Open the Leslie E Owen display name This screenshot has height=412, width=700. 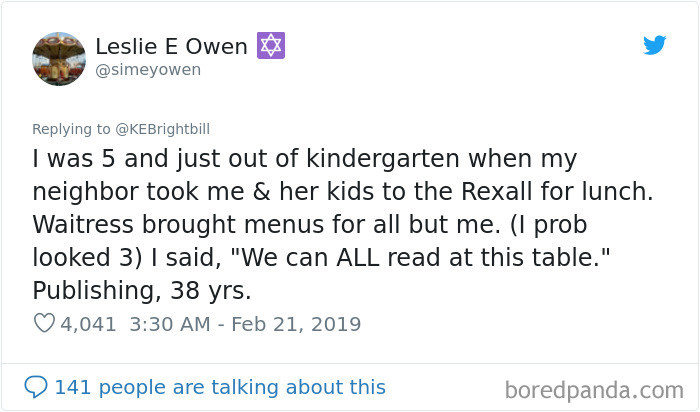click(172, 46)
